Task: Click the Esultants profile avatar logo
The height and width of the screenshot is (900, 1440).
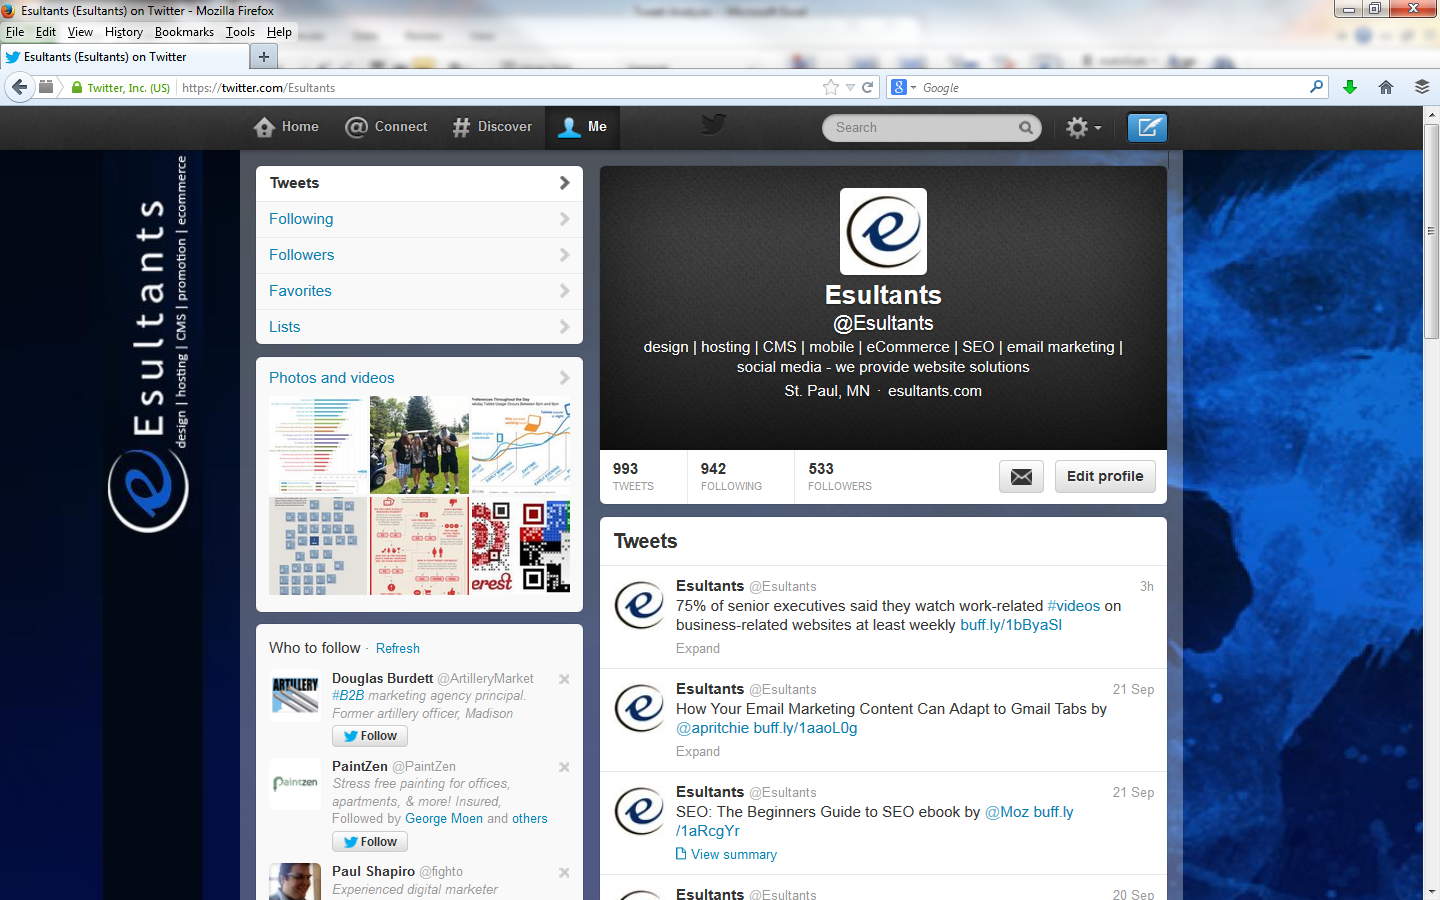Action: coord(883,231)
